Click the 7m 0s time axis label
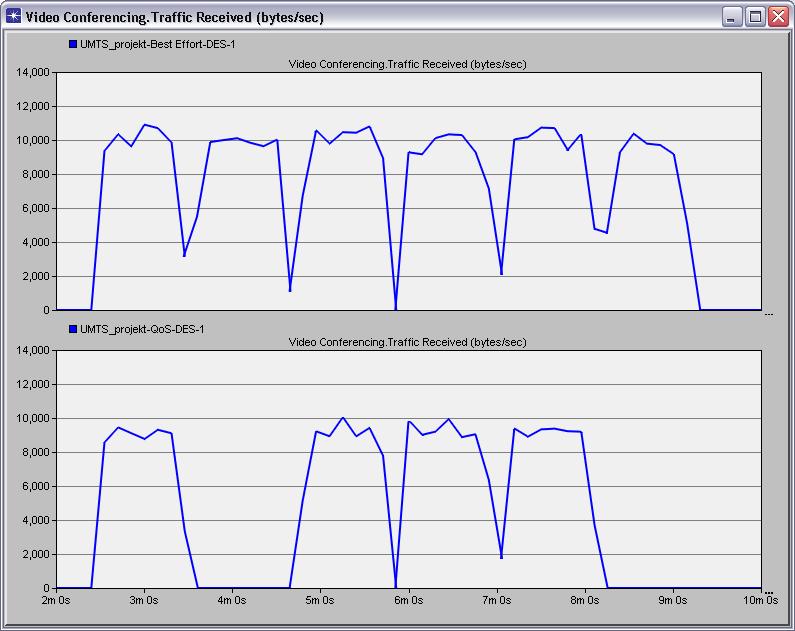 tap(497, 600)
